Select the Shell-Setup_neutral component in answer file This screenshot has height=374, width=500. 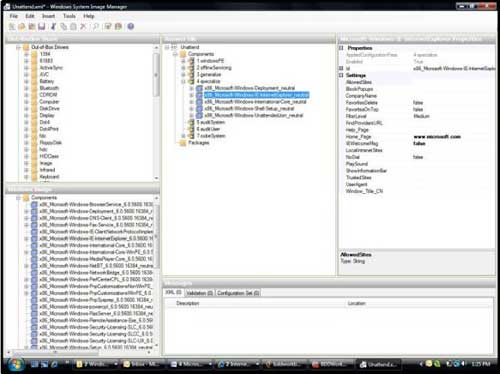click(249, 108)
